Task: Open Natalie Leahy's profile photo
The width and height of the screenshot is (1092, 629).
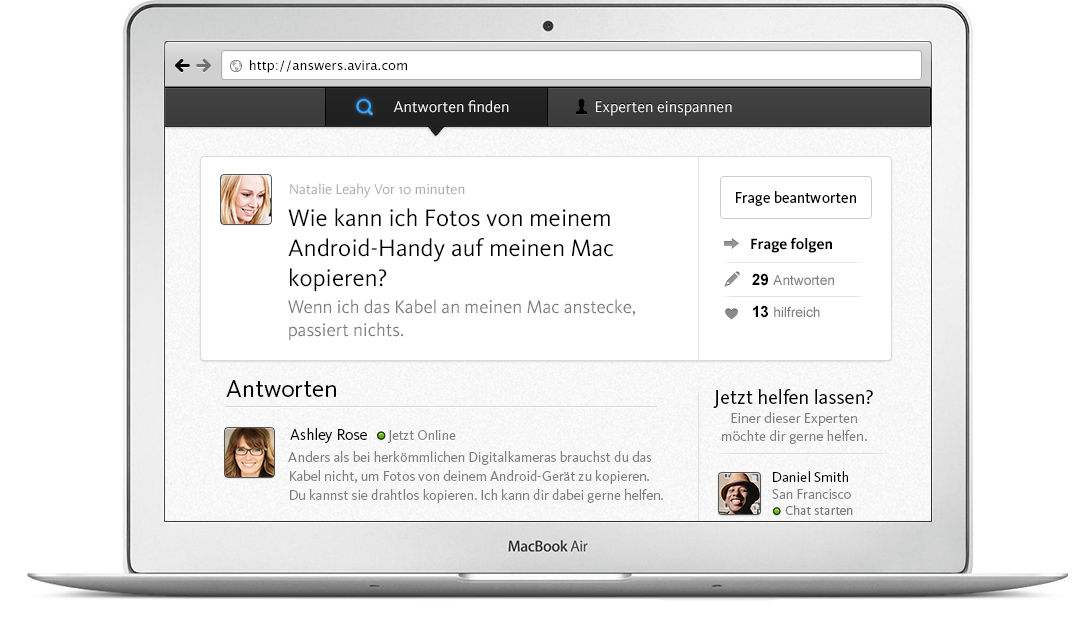Action: tap(246, 199)
